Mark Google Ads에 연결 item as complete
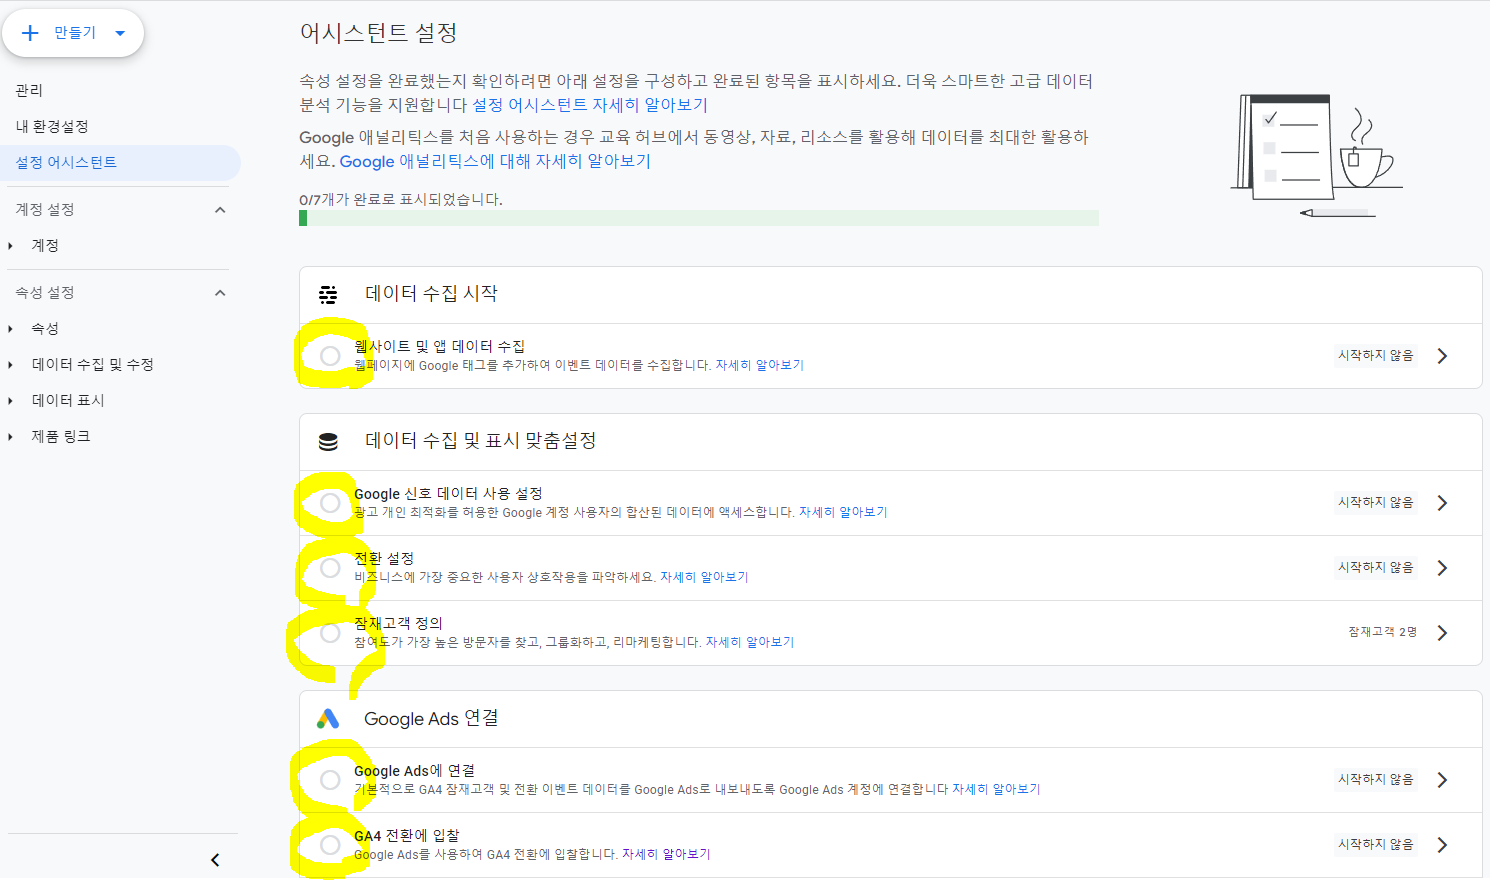Image resolution: width=1490 pixels, height=880 pixels. pos(330,780)
